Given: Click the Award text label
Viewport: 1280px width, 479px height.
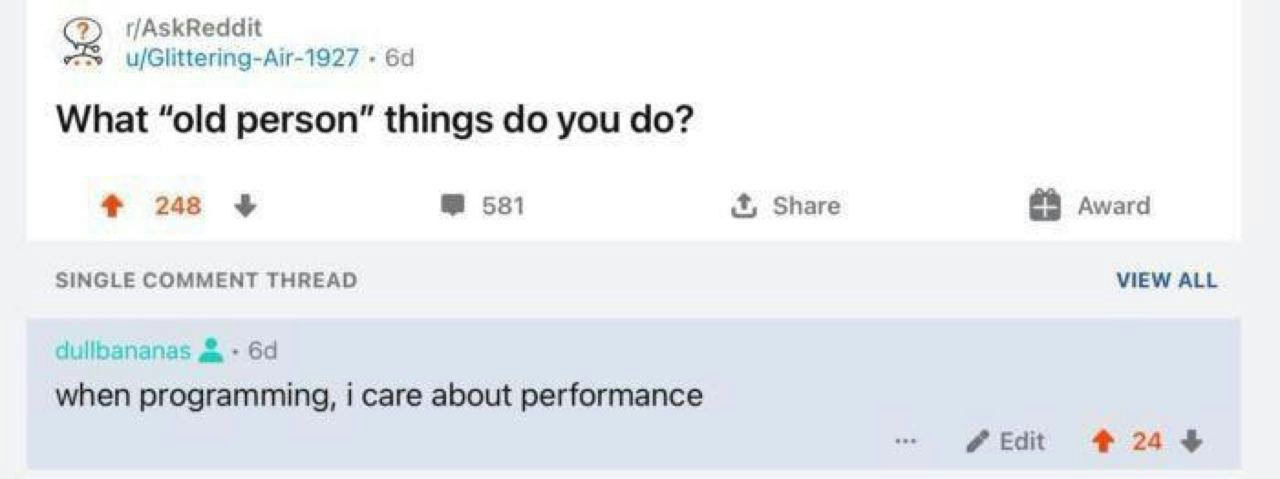Looking at the screenshot, I should tap(1114, 206).
